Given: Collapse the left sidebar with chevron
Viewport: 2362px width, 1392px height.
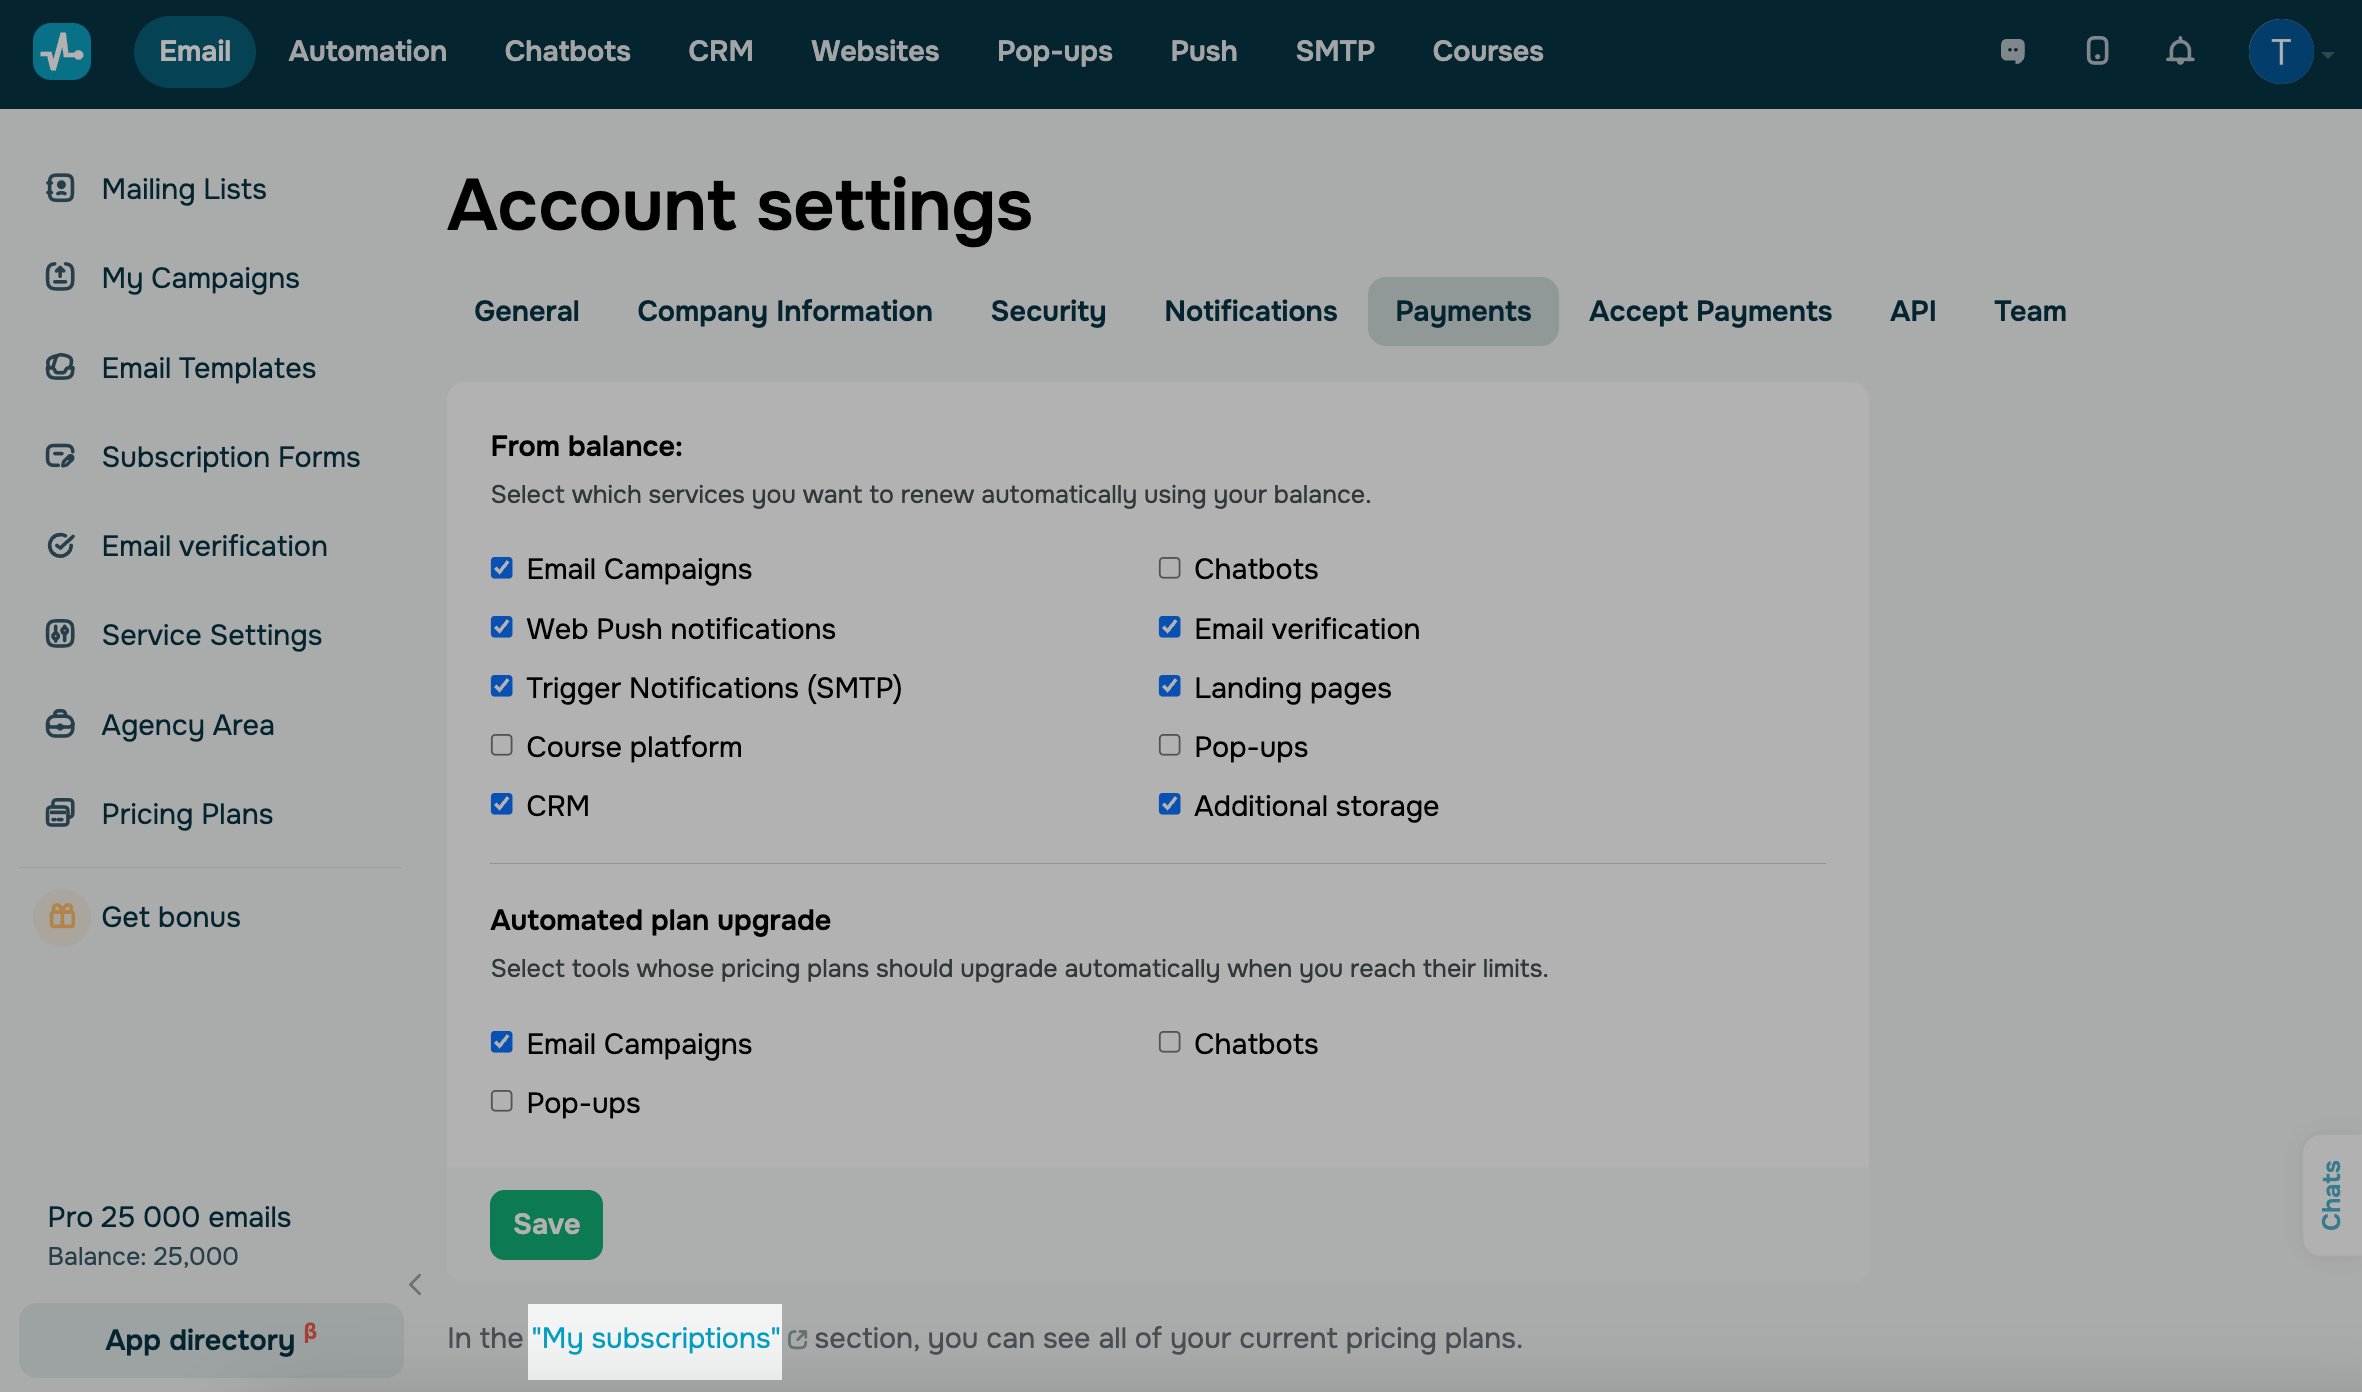Looking at the screenshot, I should [x=416, y=1284].
